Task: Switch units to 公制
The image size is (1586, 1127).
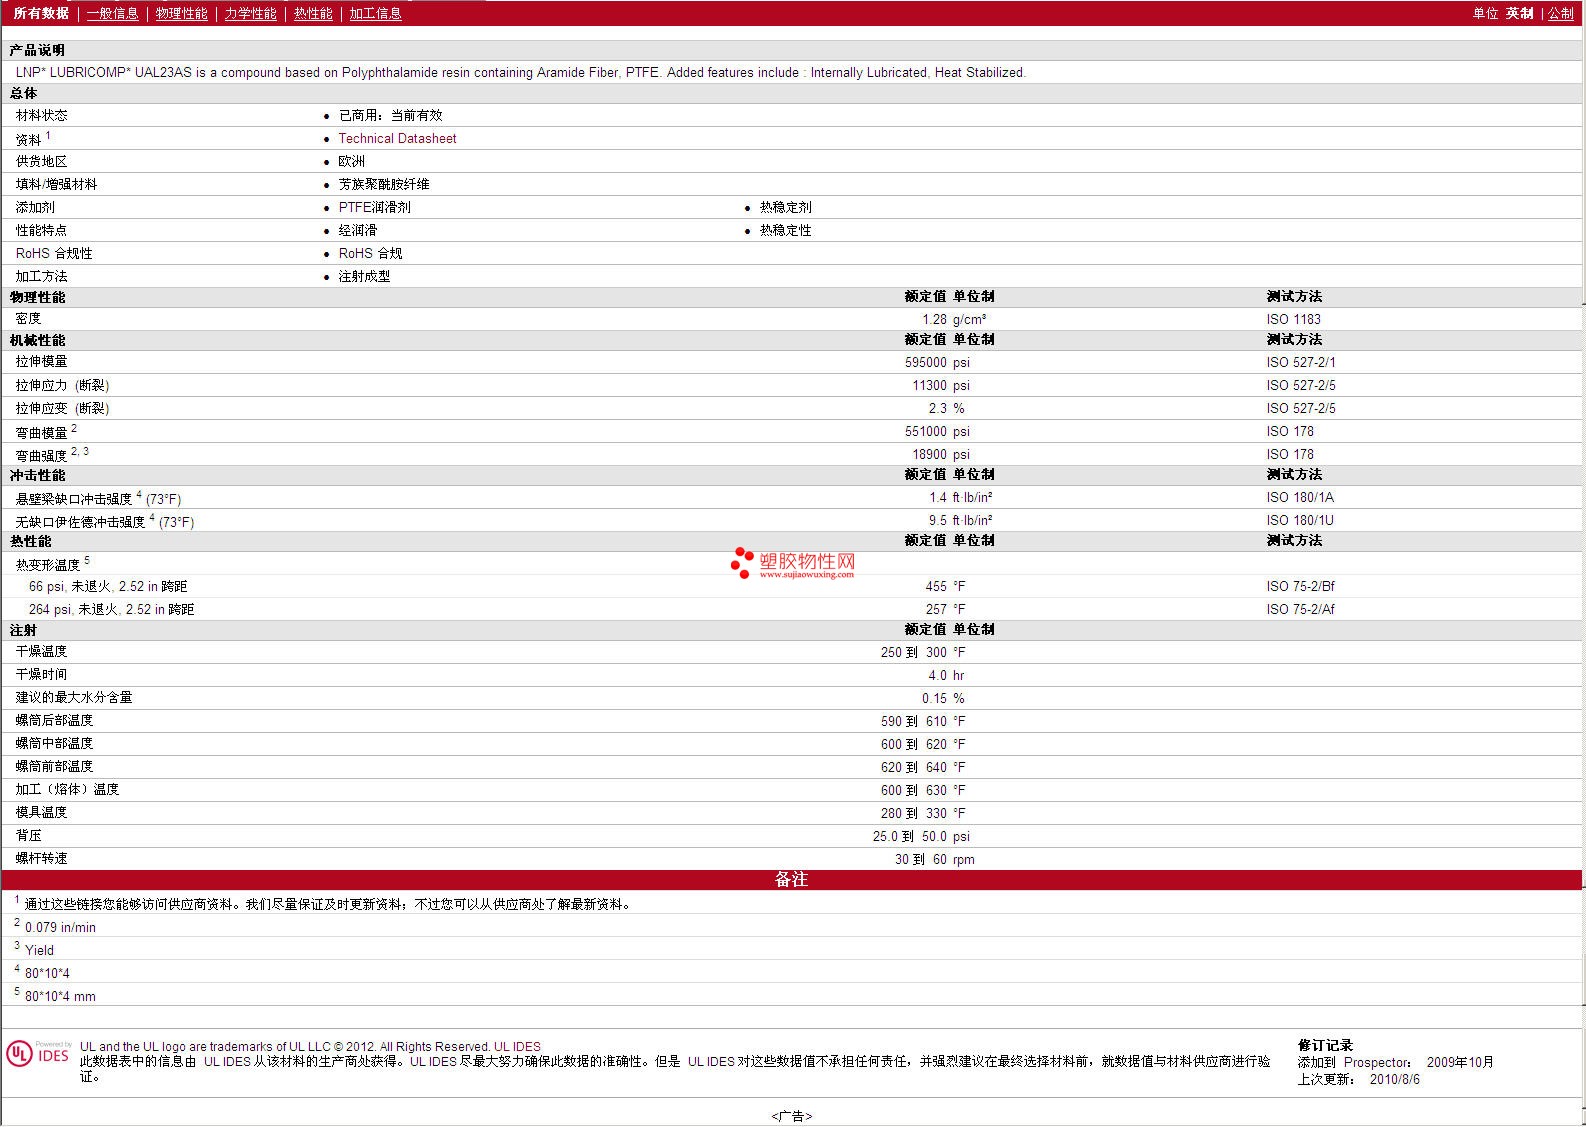Action: [x=1560, y=13]
